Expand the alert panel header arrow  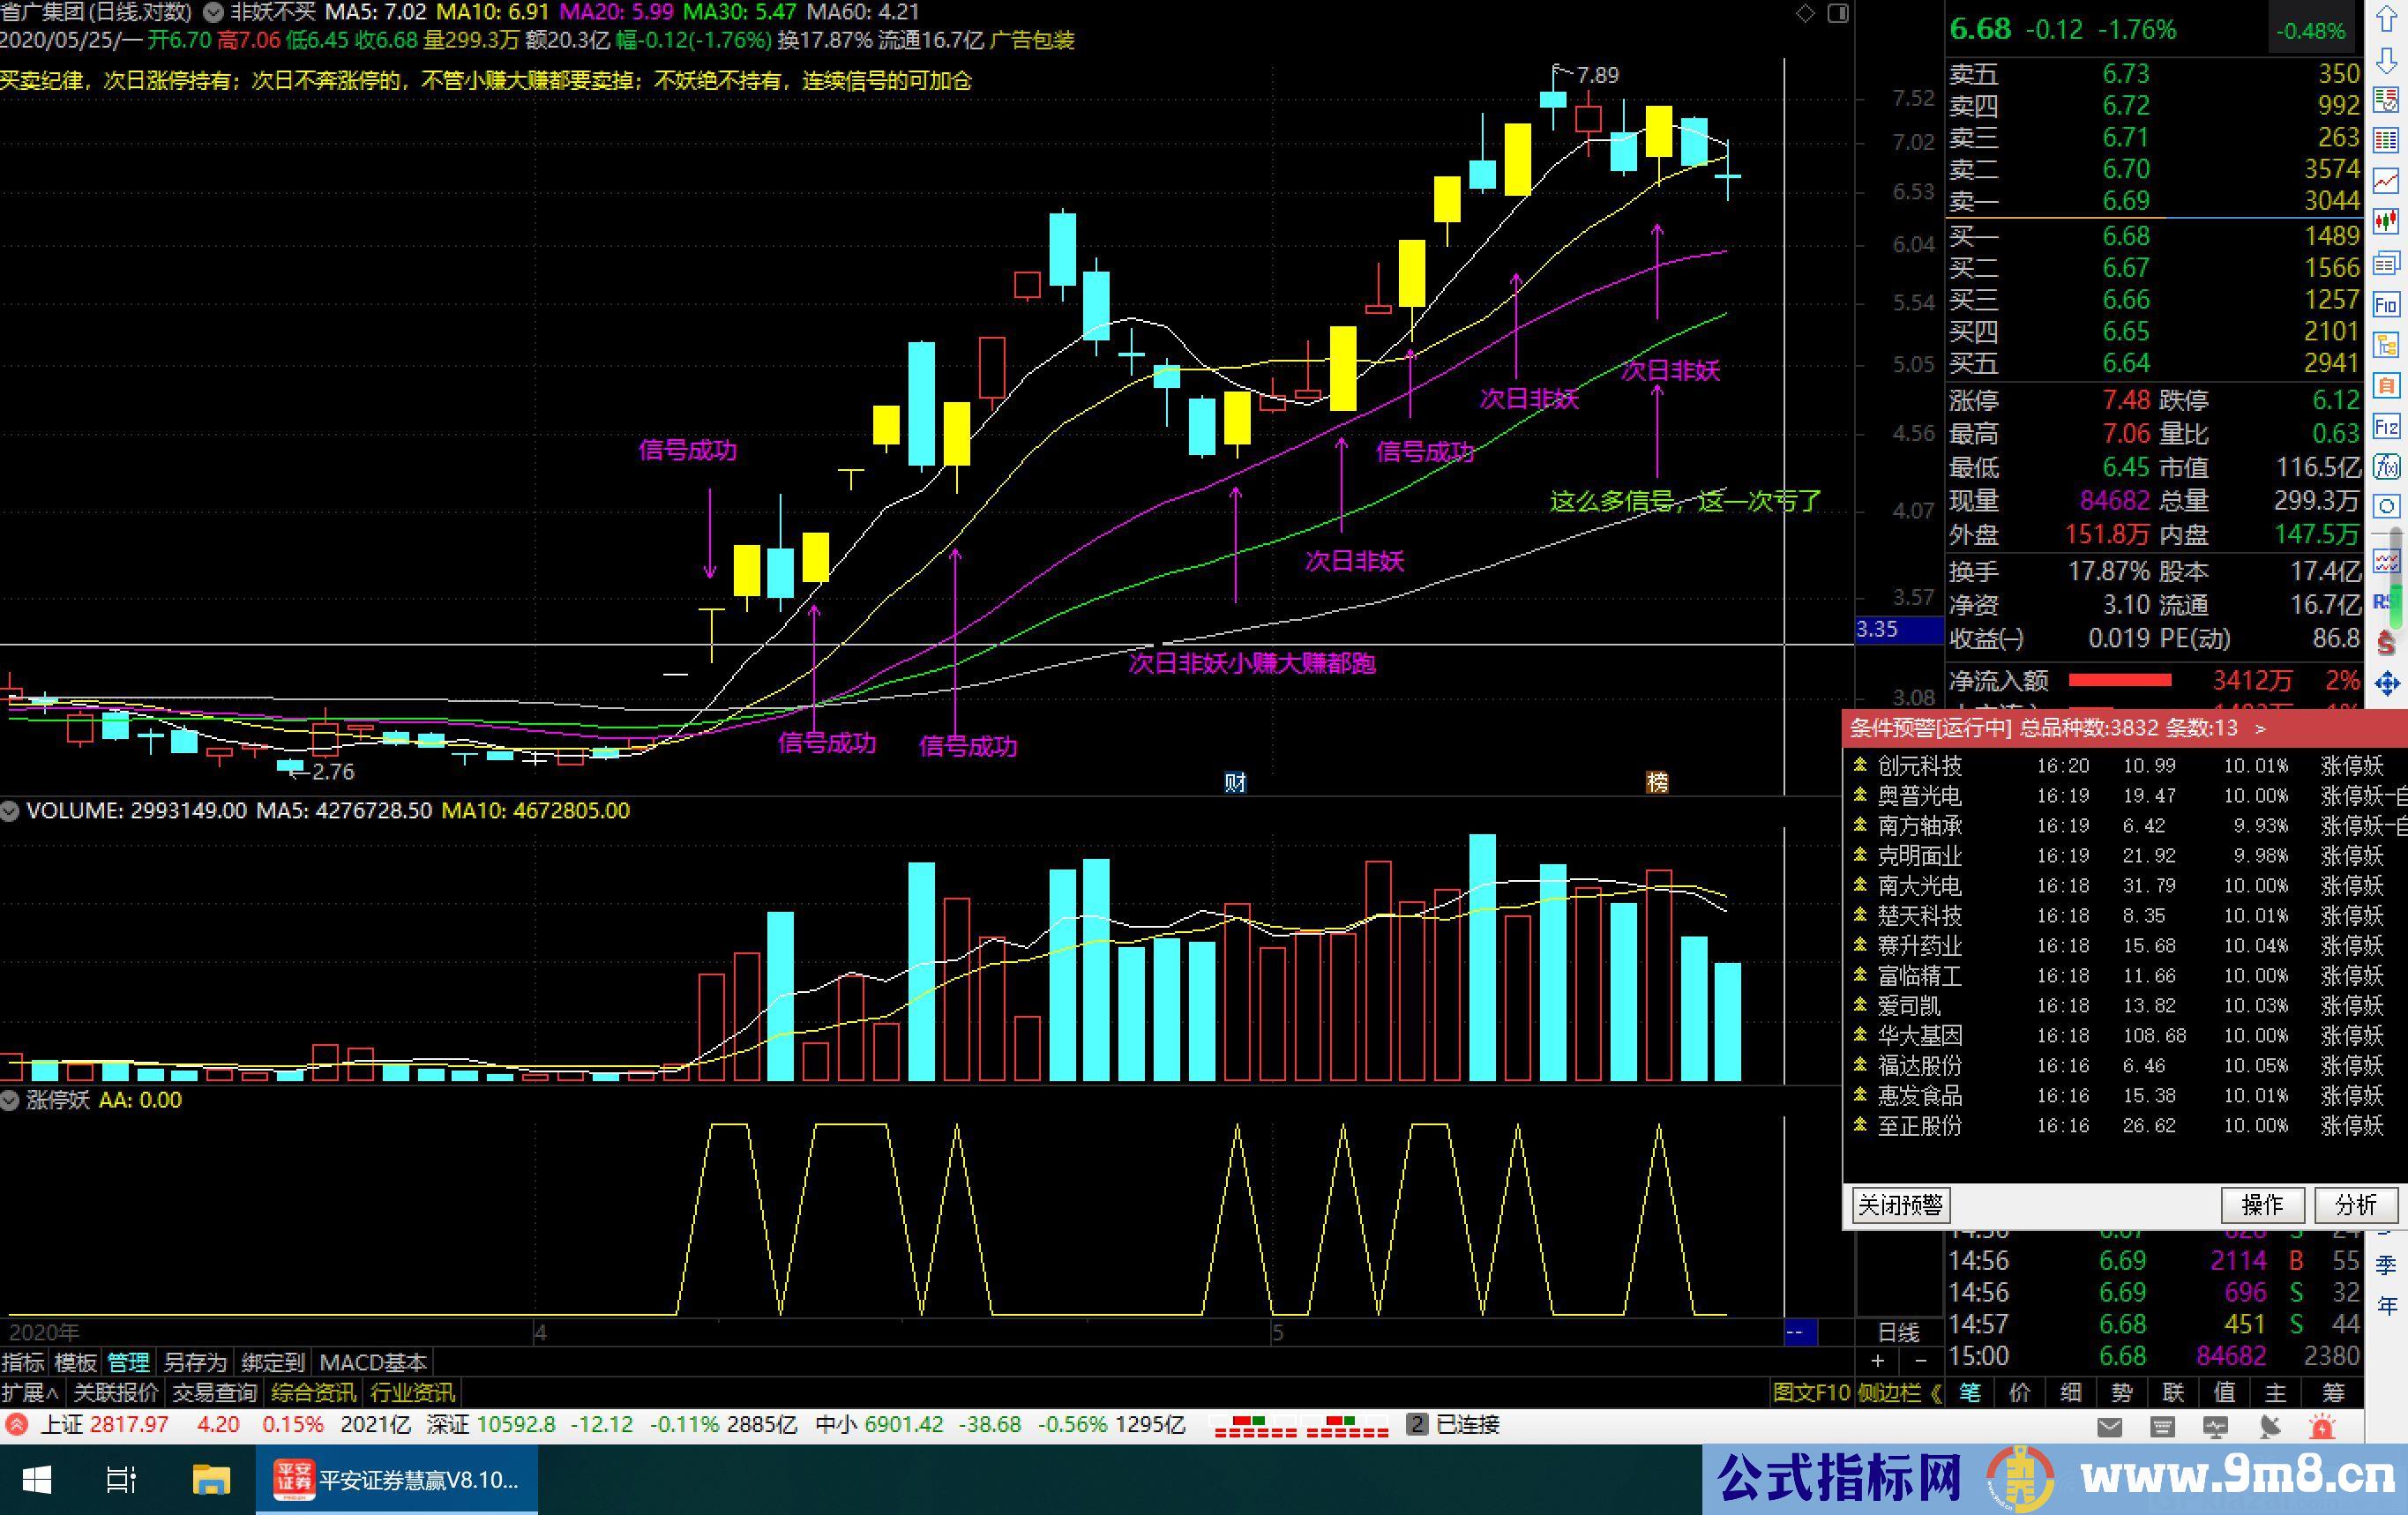[2261, 729]
